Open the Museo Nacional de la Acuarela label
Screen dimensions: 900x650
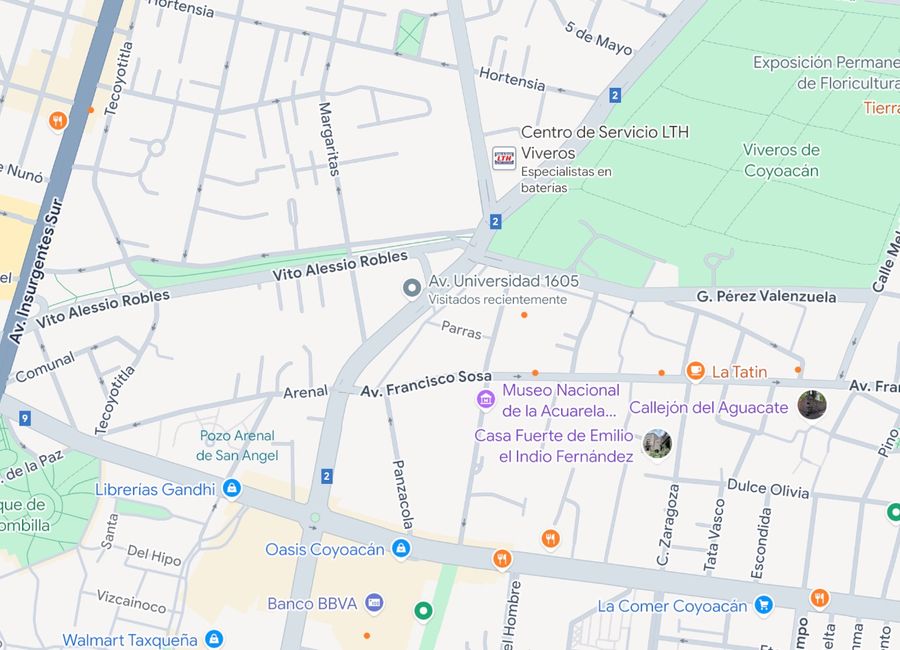561,400
